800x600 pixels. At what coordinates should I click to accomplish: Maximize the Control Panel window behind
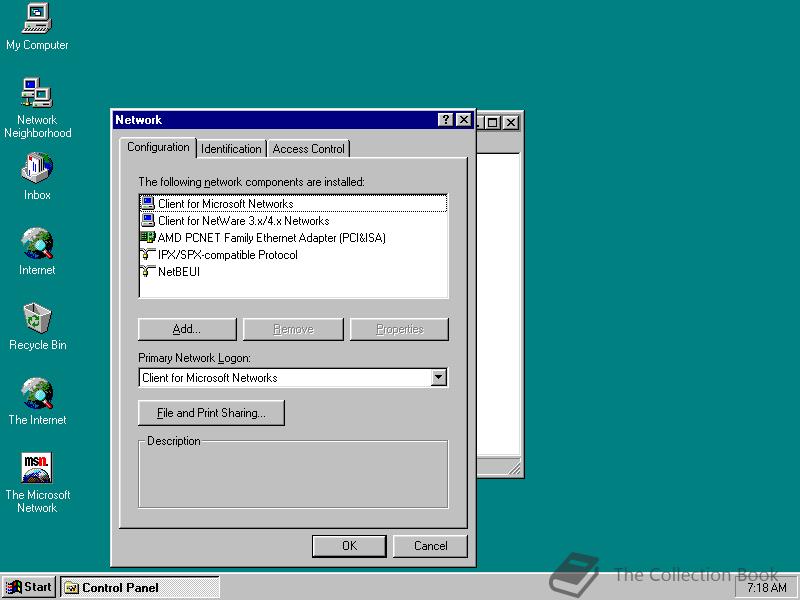pyautogui.click(x=493, y=122)
